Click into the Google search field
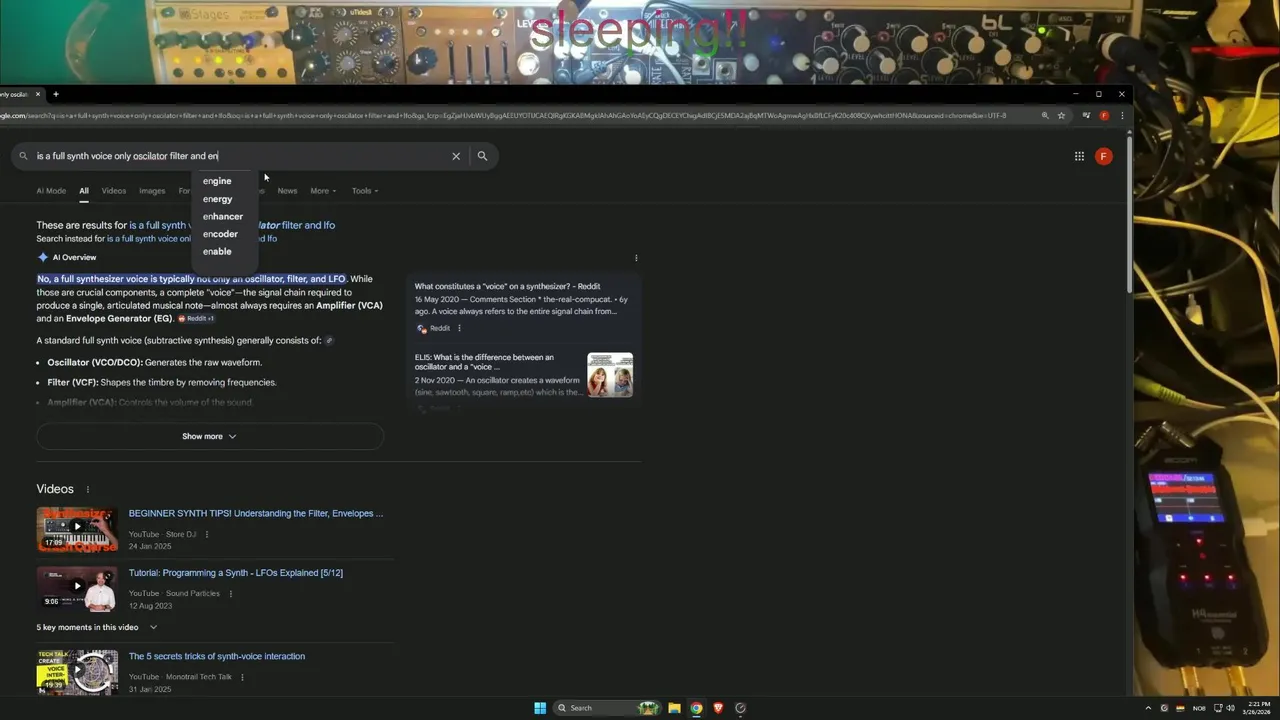Image resolution: width=1280 pixels, height=720 pixels. 240,156
